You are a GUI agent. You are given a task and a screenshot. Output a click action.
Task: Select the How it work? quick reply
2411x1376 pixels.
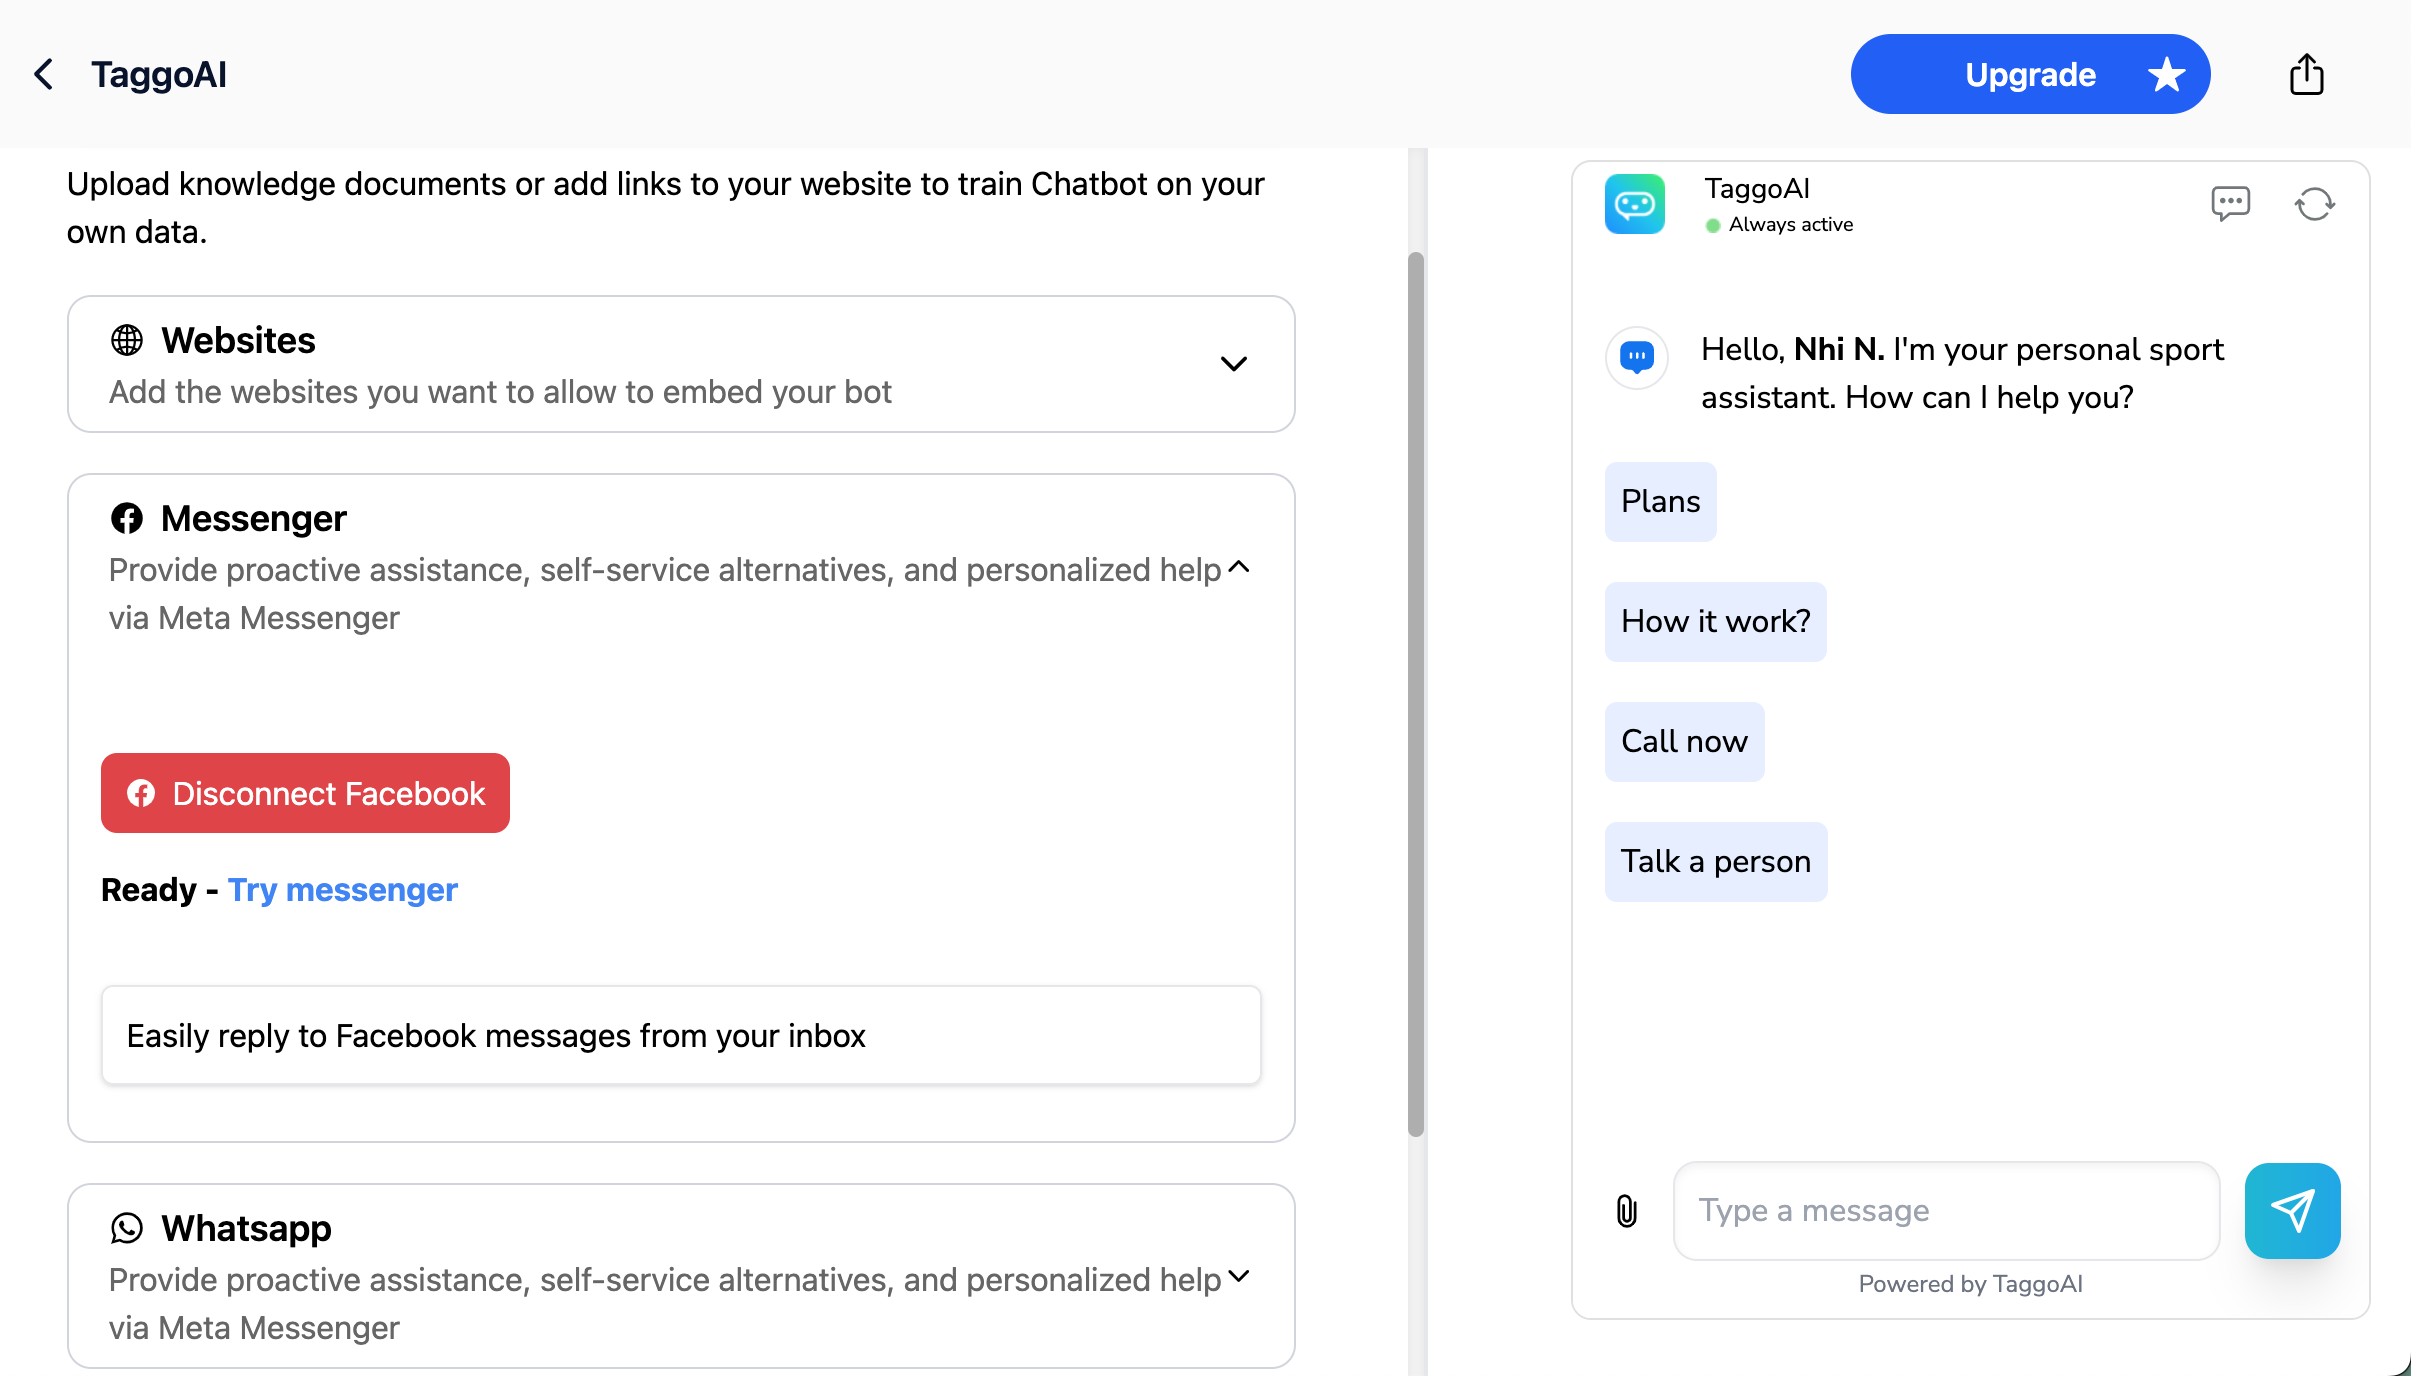tap(1715, 621)
